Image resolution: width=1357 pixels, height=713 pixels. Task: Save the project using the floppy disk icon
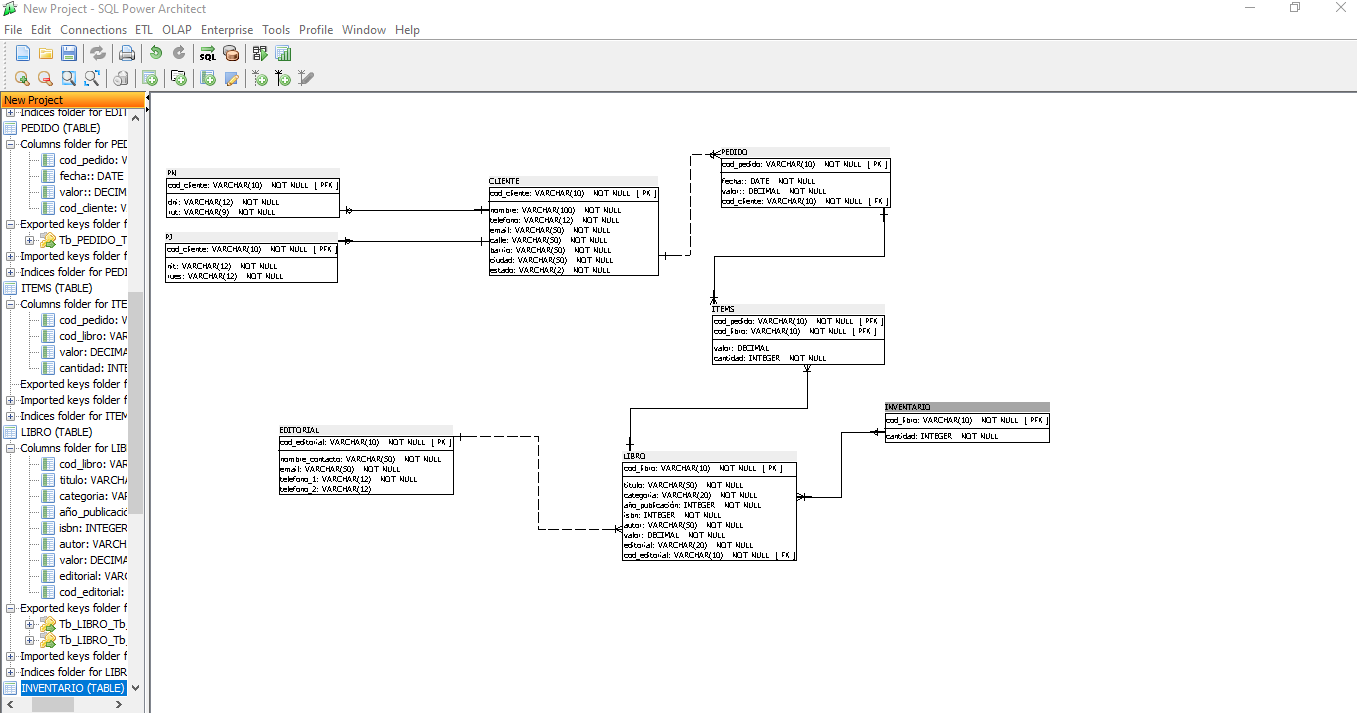click(x=69, y=54)
